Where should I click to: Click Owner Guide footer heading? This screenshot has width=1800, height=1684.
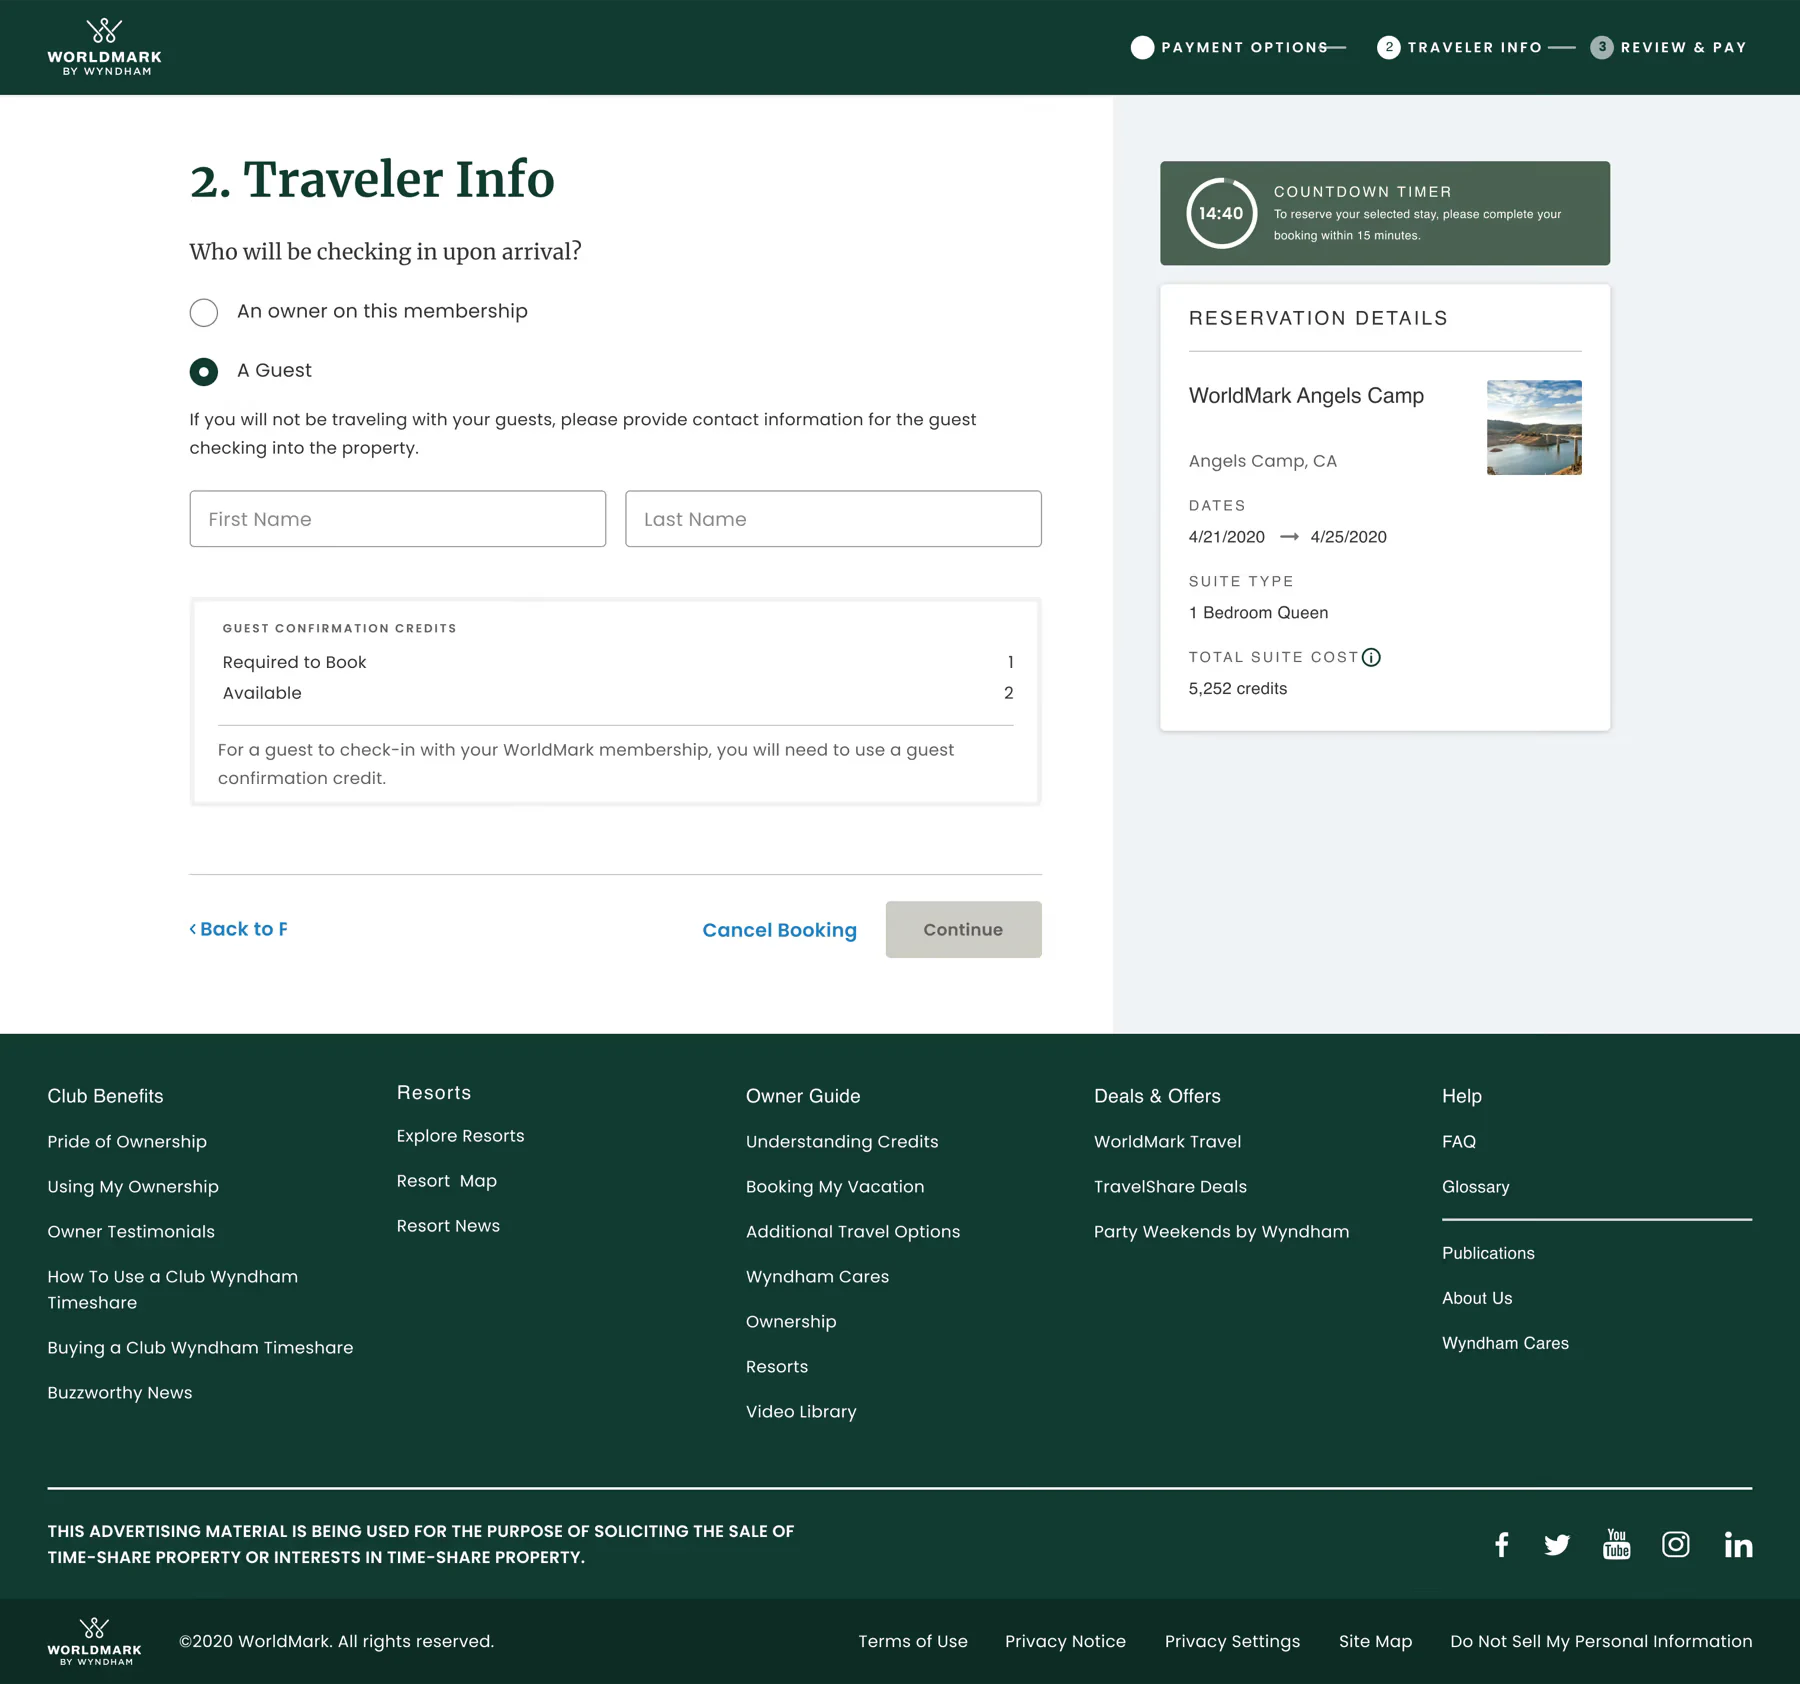click(x=803, y=1096)
